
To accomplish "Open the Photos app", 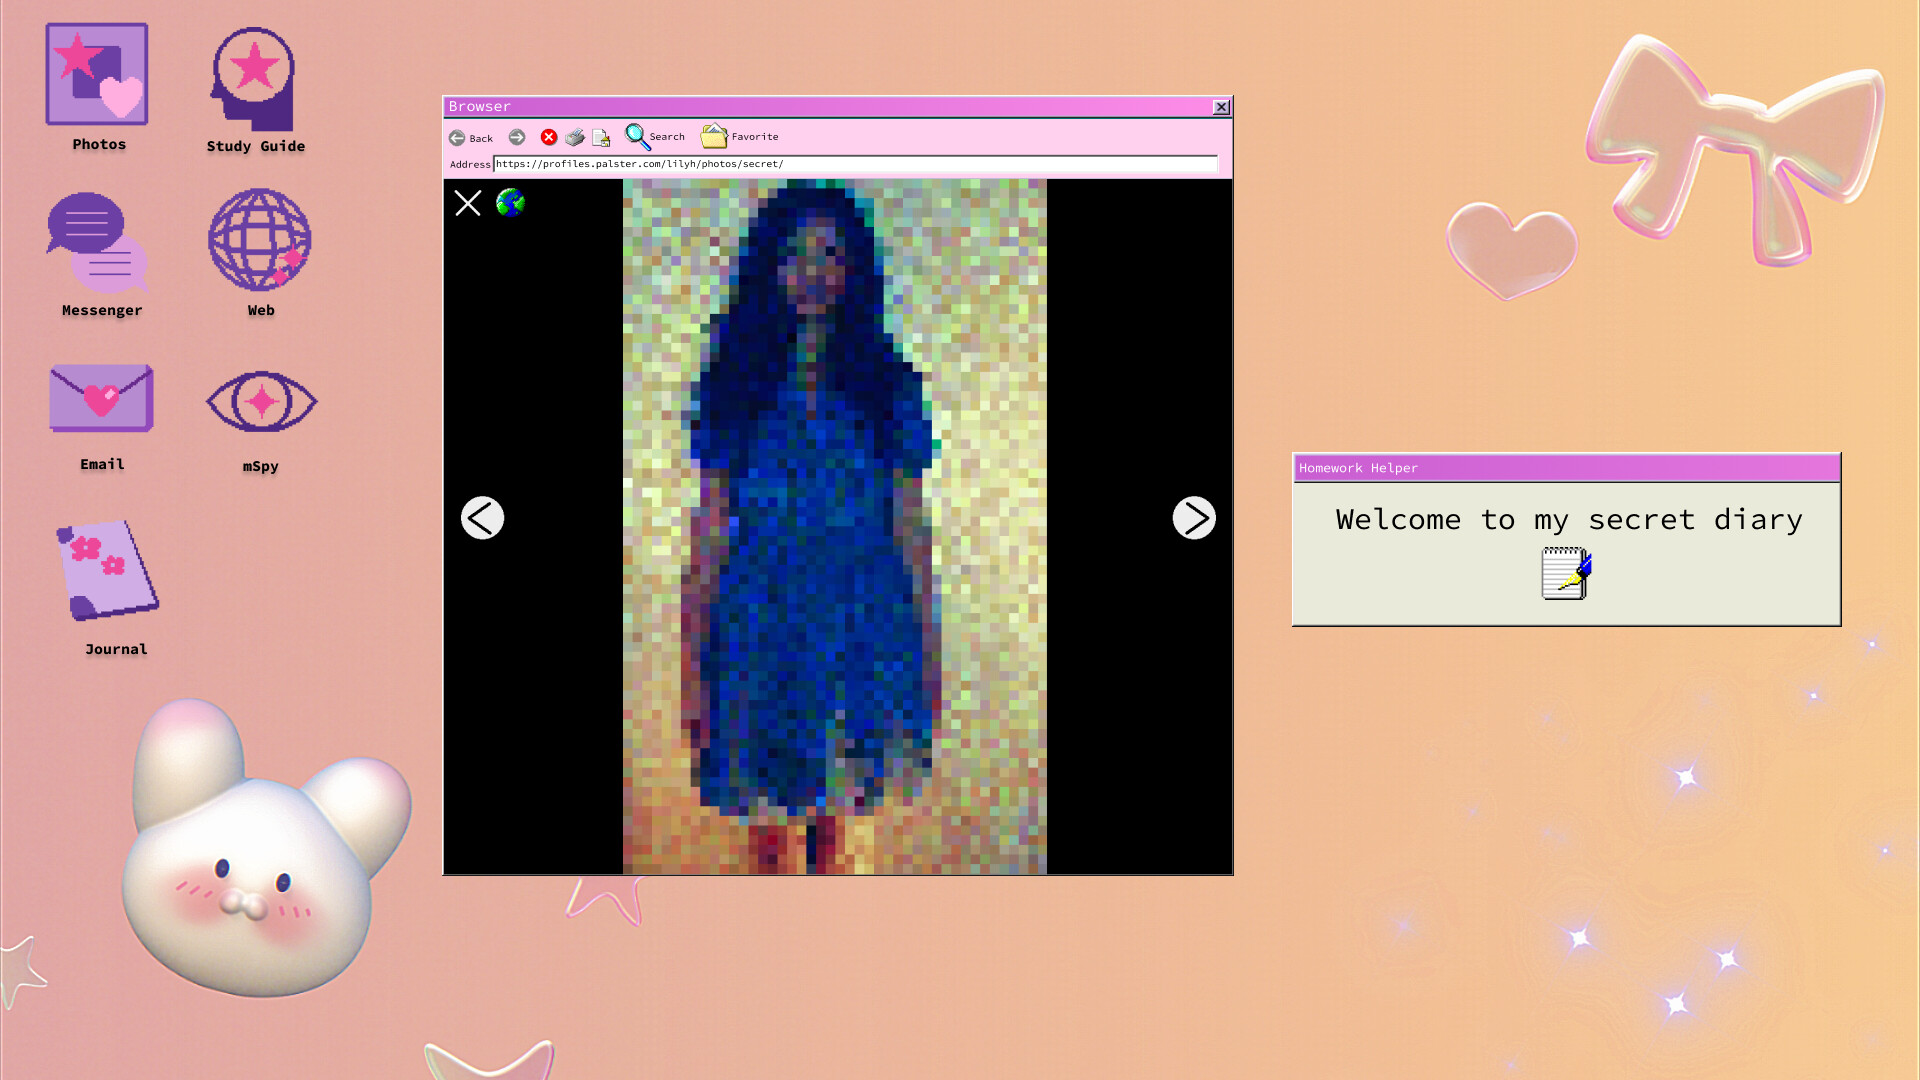I will pyautogui.click(x=96, y=74).
